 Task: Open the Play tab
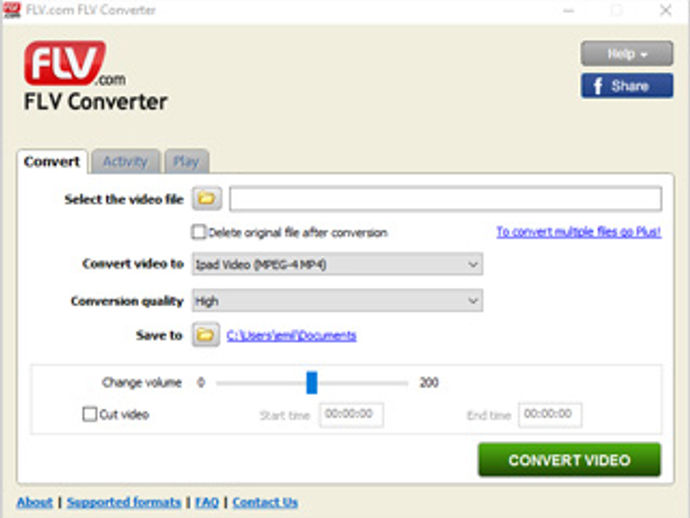coord(186,162)
